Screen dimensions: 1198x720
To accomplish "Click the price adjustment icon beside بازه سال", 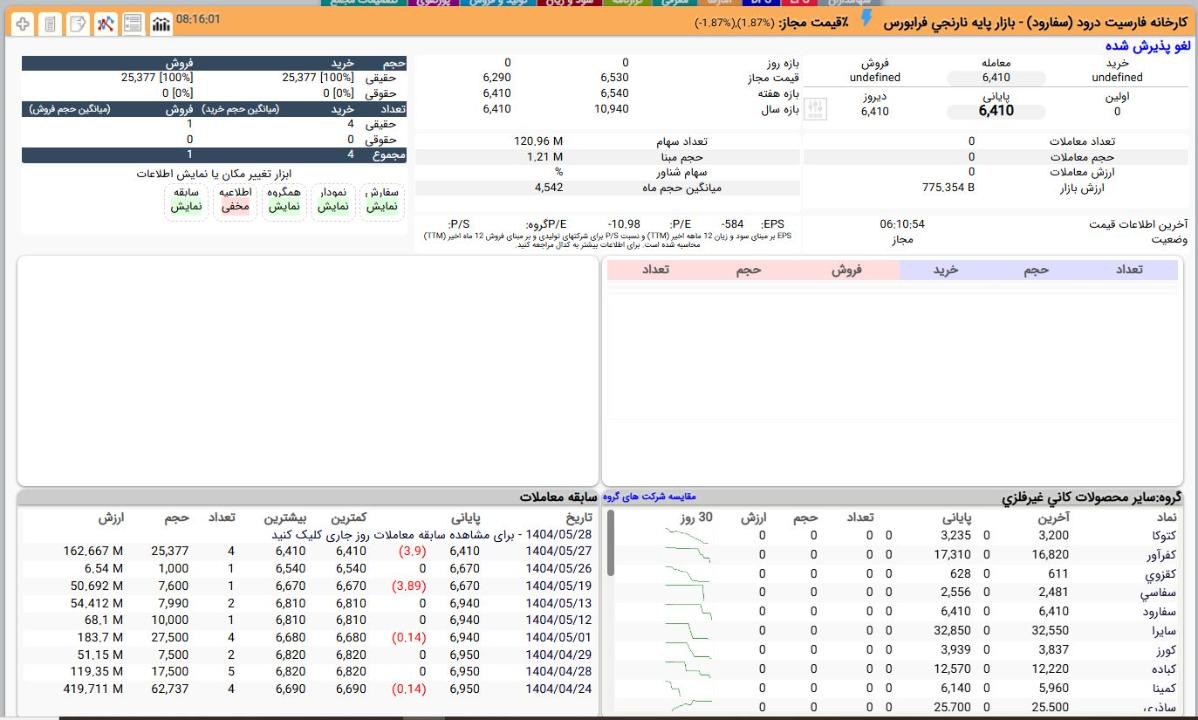I will [x=816, y=110].
